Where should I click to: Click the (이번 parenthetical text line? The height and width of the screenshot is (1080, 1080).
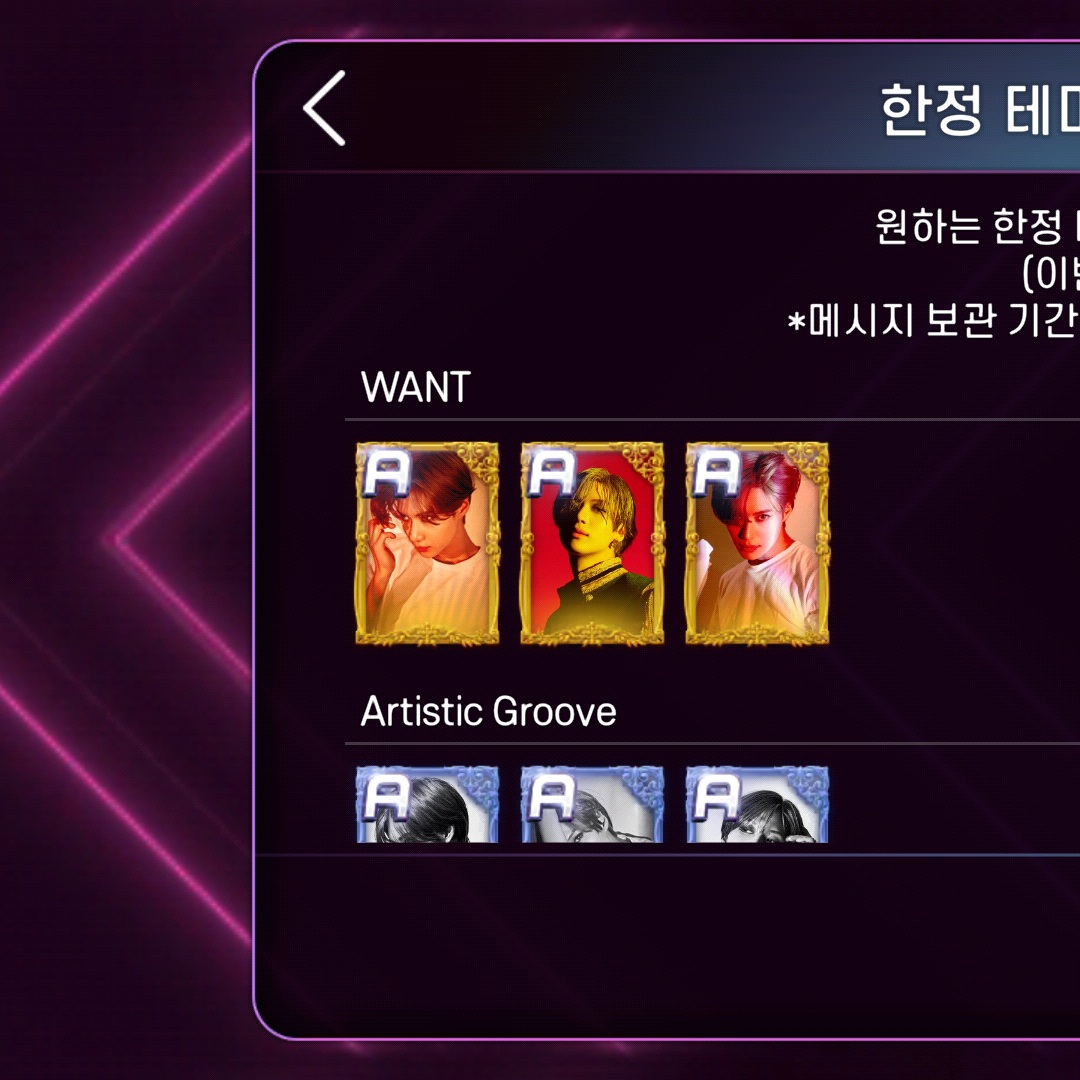coord(1050,273)
